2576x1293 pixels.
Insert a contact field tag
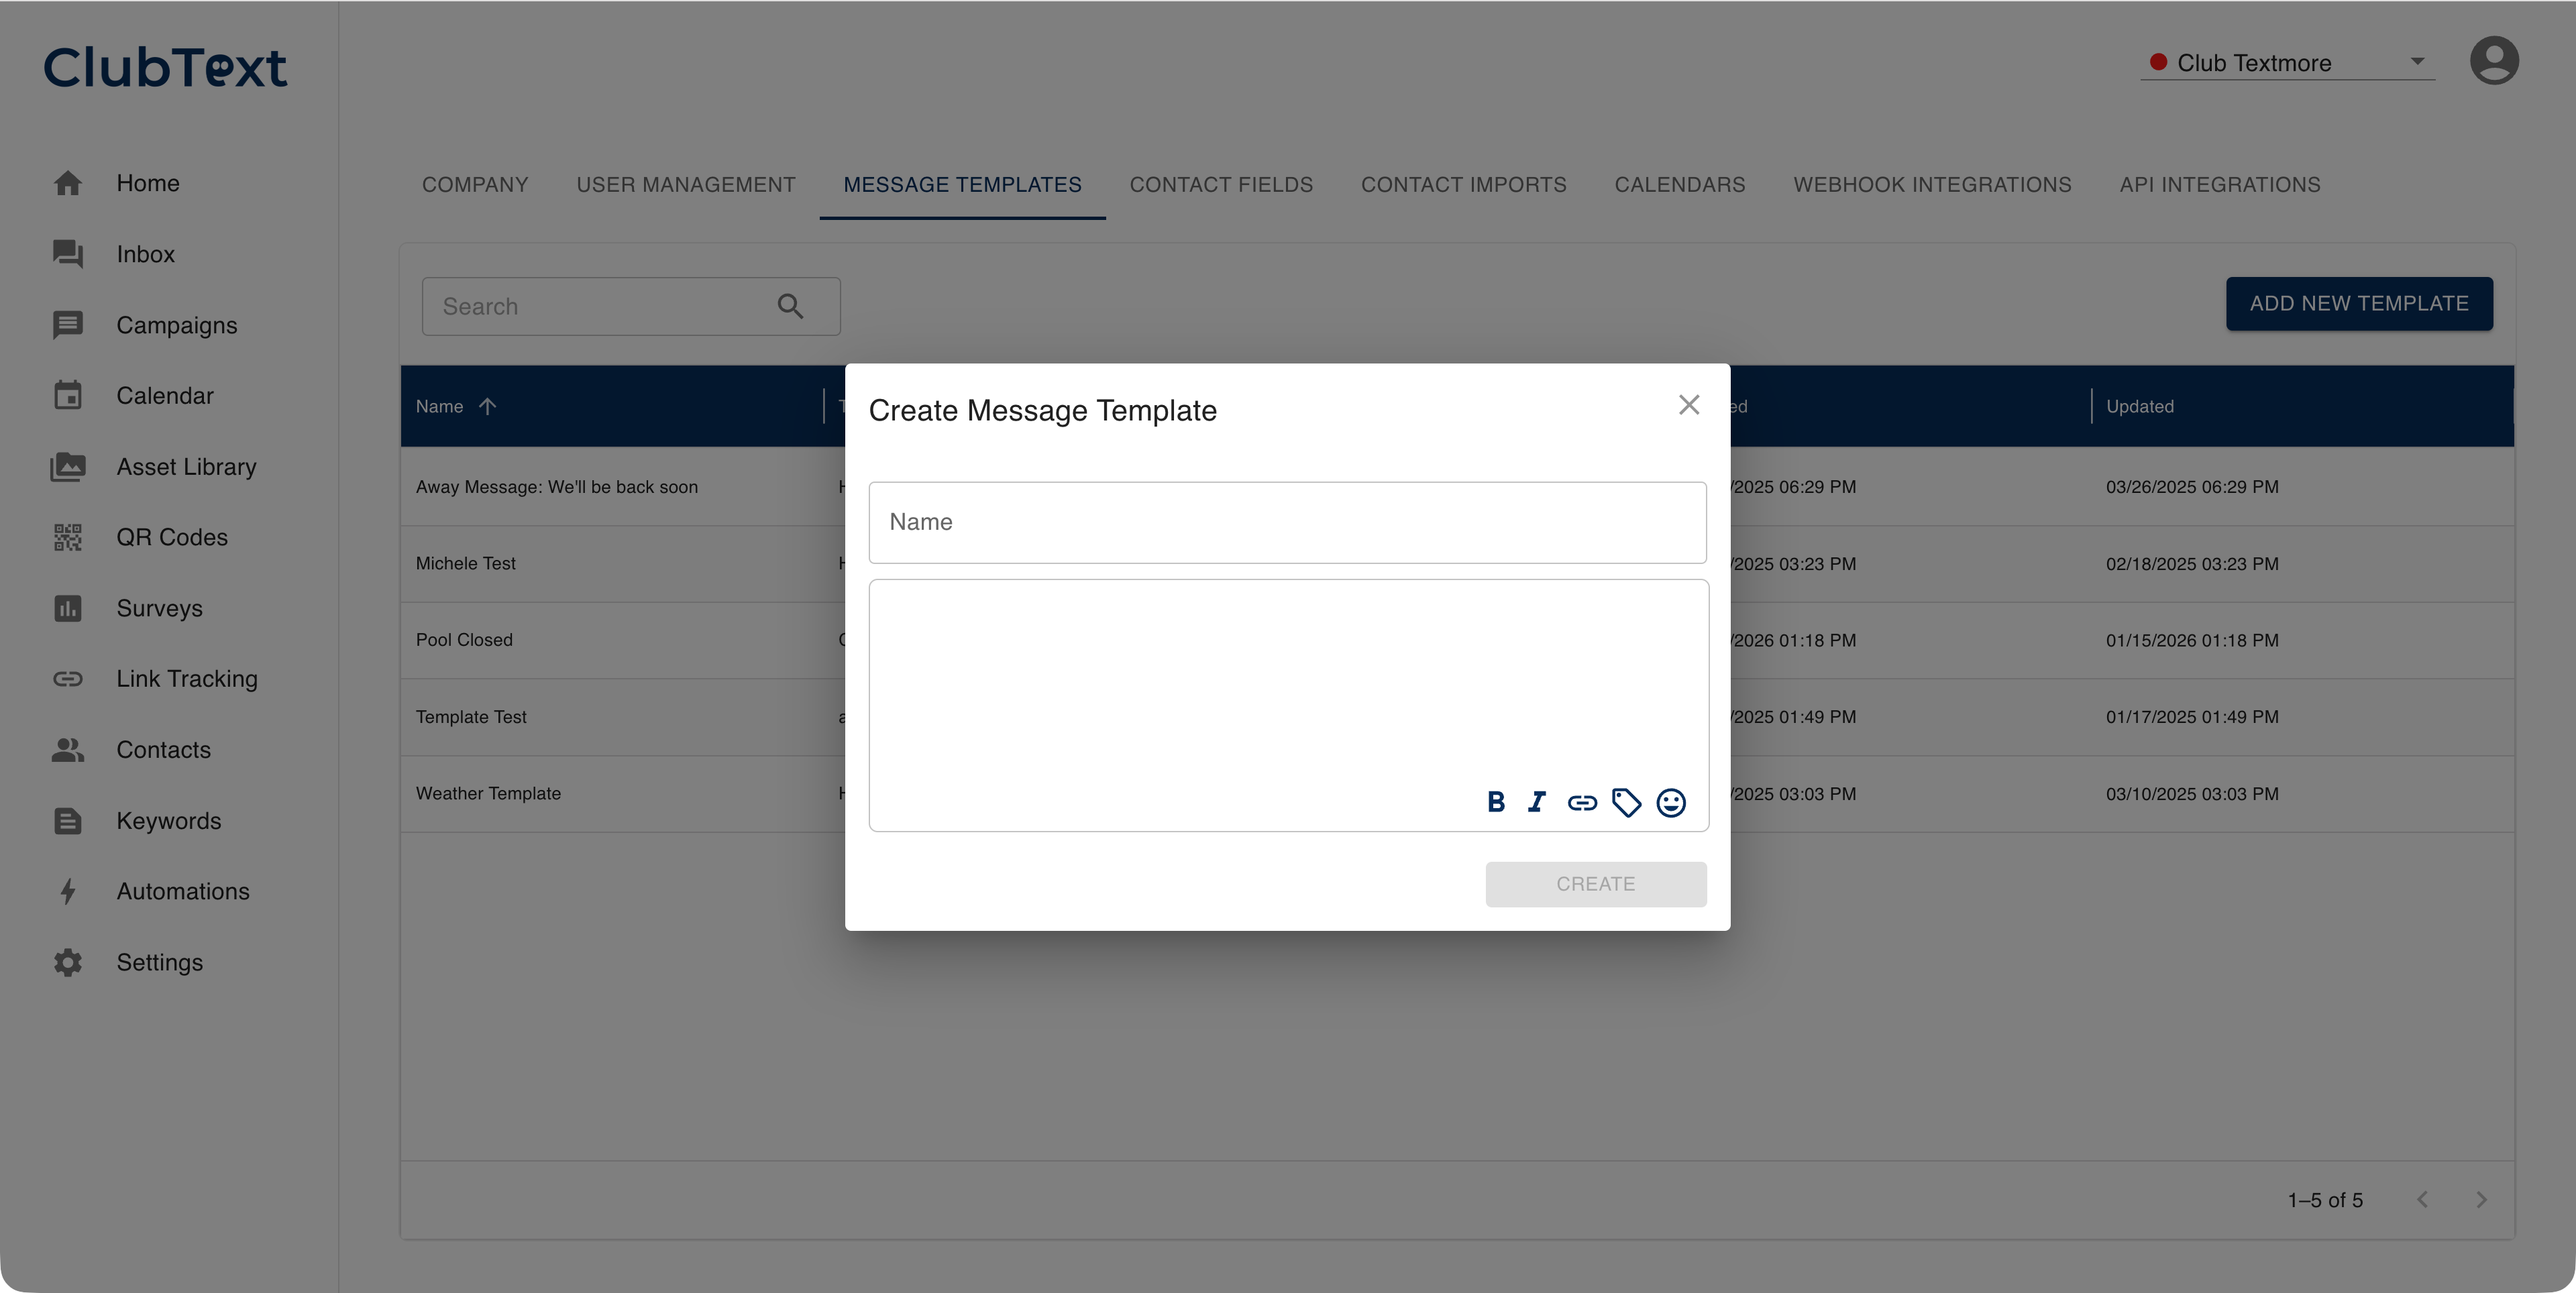pyautogui.click(x=1626, y=802)
